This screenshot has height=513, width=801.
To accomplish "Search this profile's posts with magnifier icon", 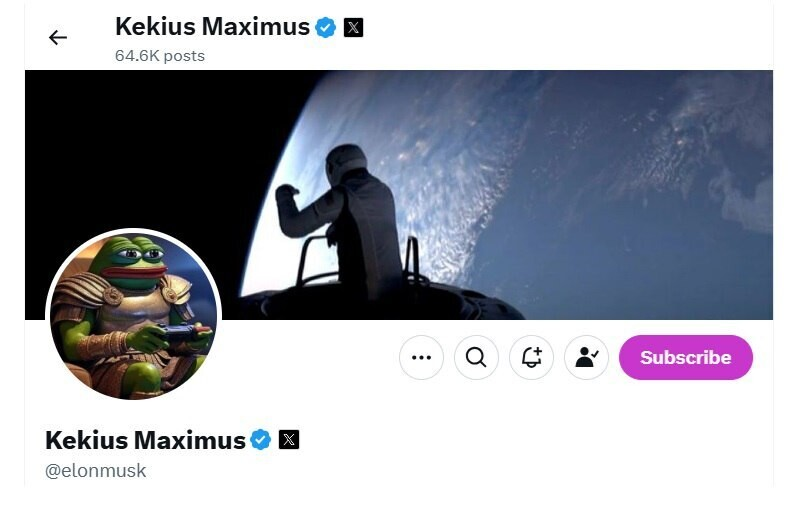I will [476, 358].
